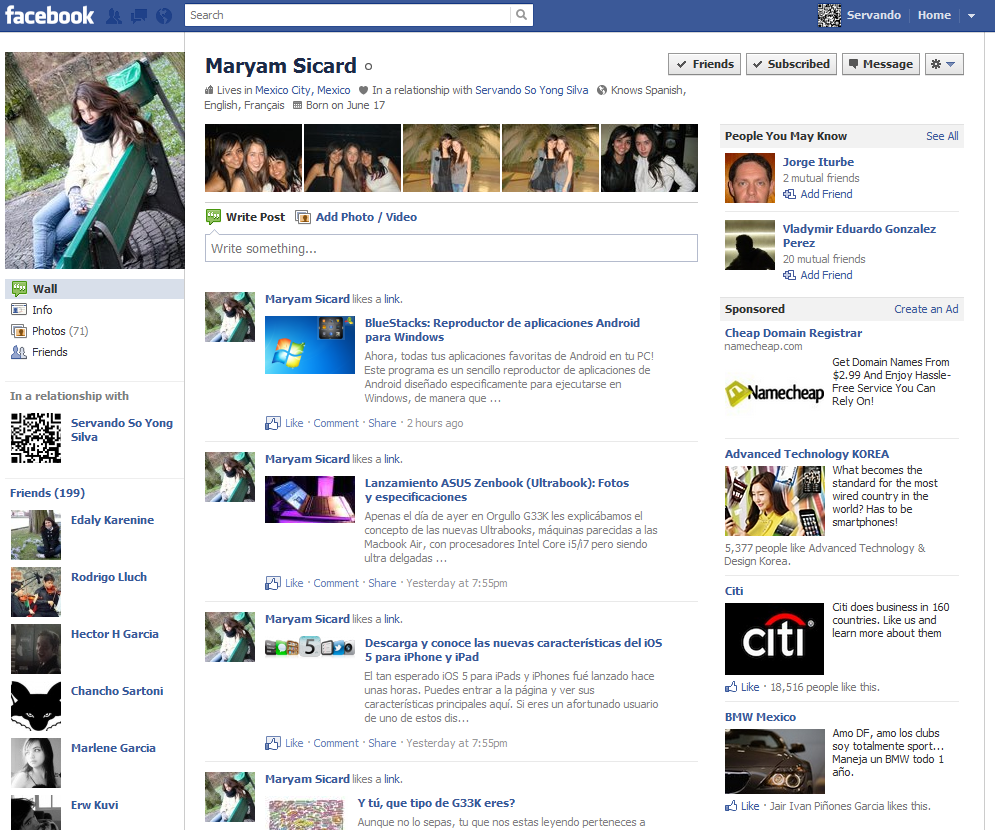Click iOS 5 icons thumbnail

click(310, 647)
